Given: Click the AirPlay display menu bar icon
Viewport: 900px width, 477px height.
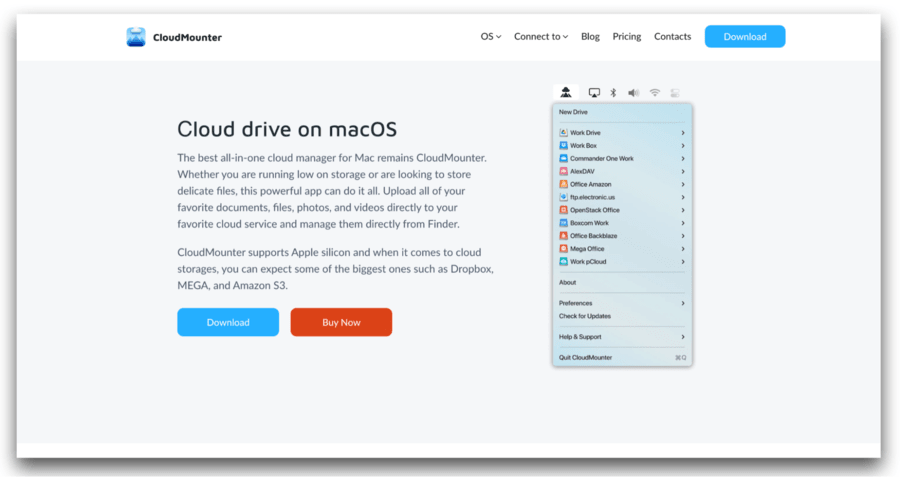Looking at the screenshot, I should point(594,92).
